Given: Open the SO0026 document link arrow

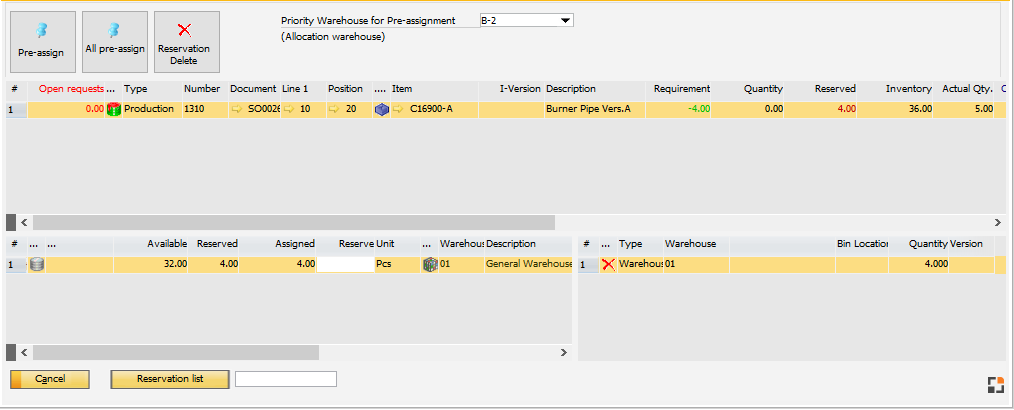Looking at the screenshot, I should point(237,109).
